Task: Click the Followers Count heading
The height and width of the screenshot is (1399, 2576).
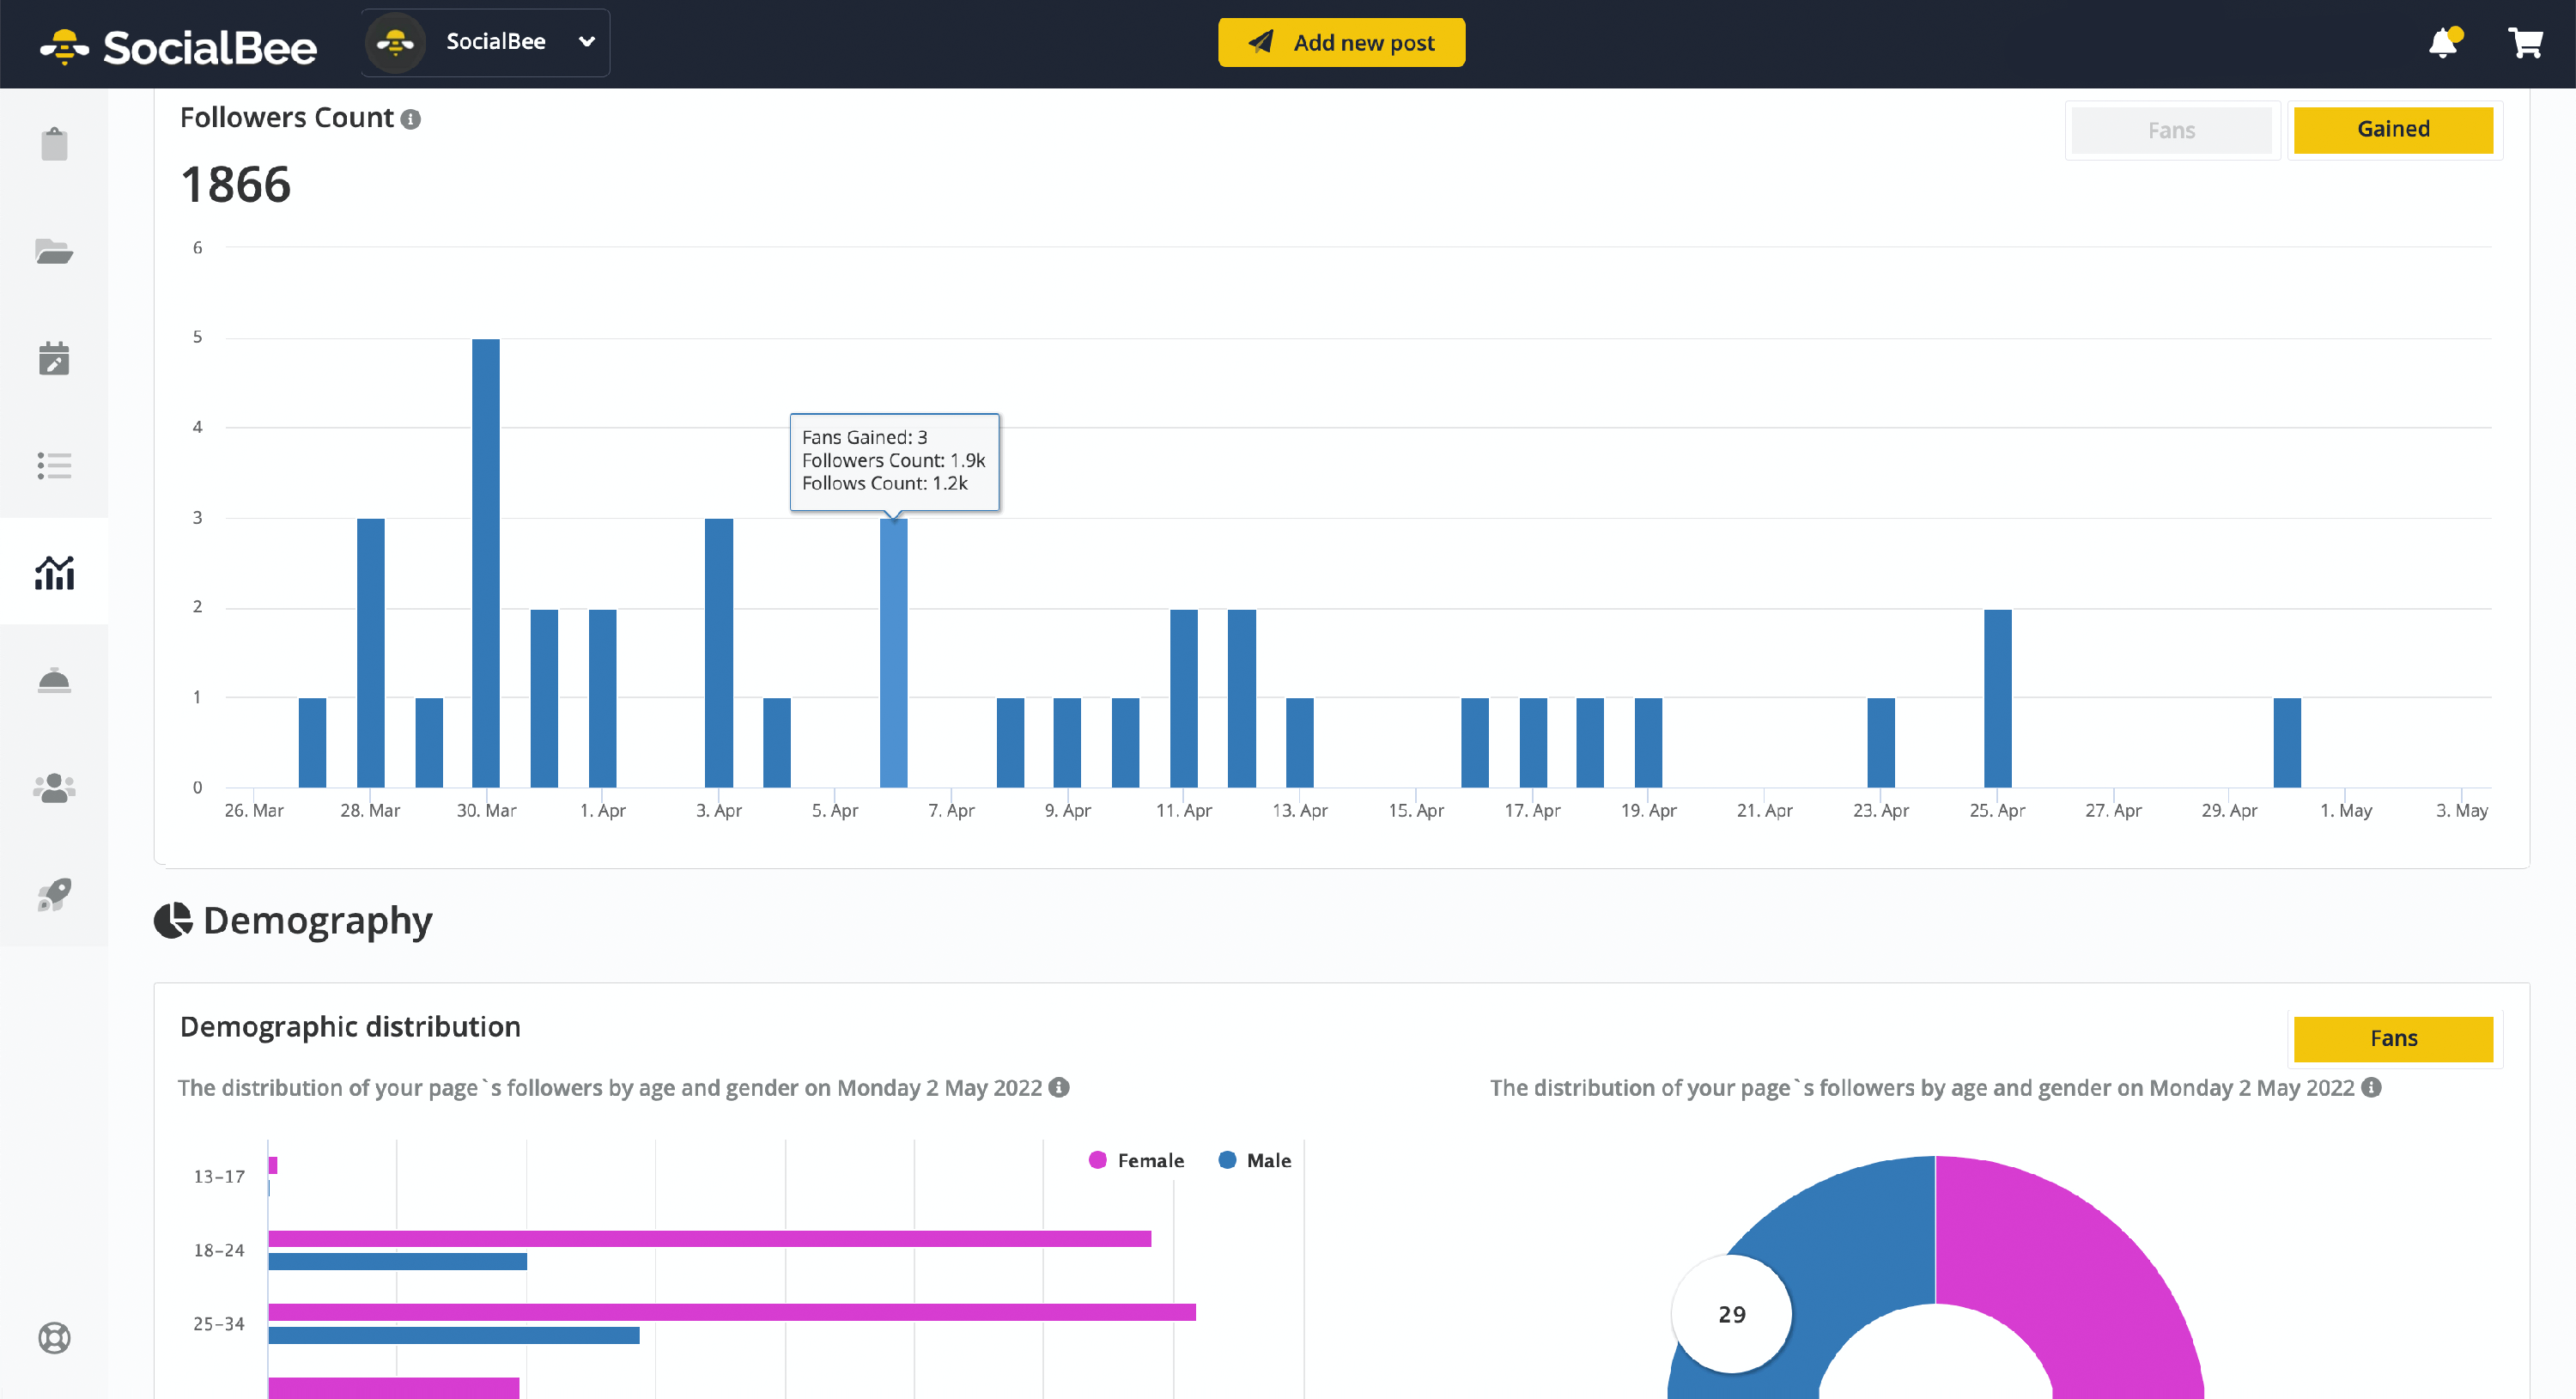Action: point(287,118)
